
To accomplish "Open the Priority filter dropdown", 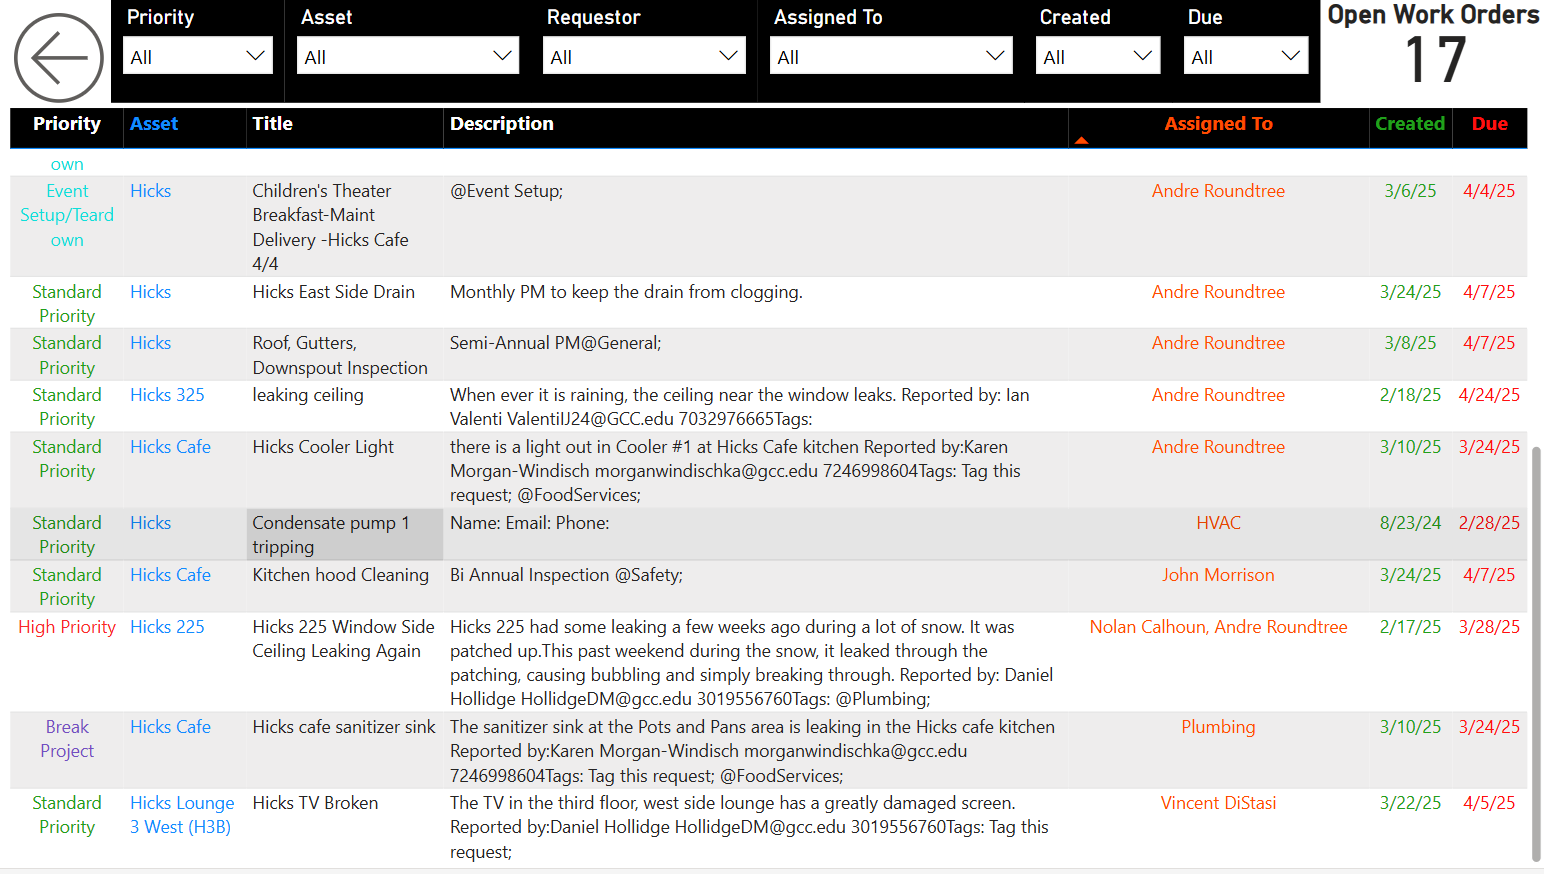I will tap(198, 56).
